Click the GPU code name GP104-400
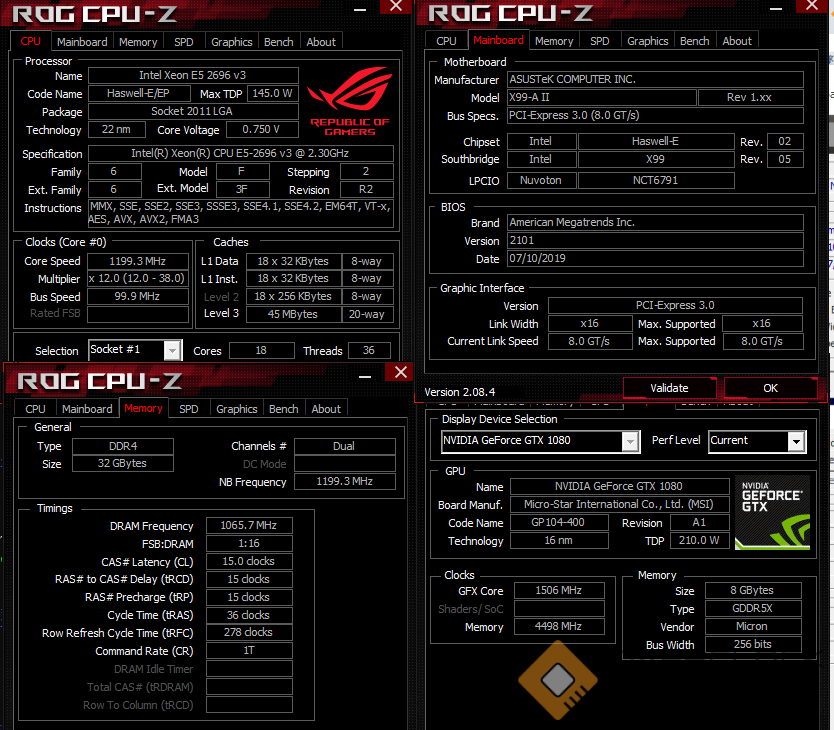 click(558, 522)
